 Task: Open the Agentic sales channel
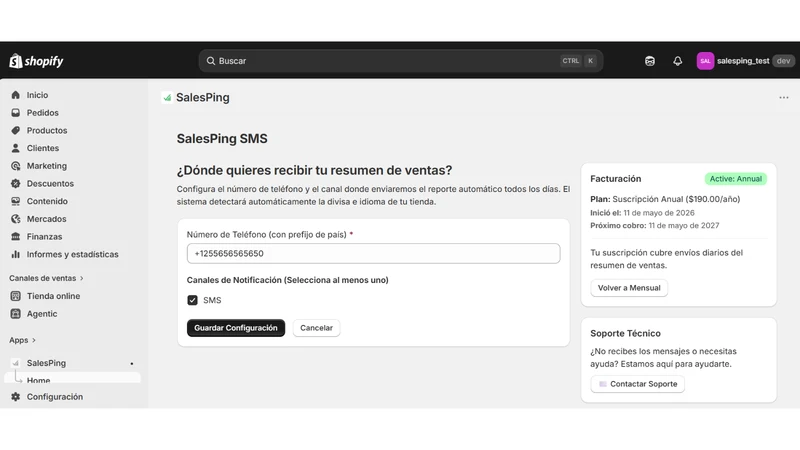[x=42, y=314]
